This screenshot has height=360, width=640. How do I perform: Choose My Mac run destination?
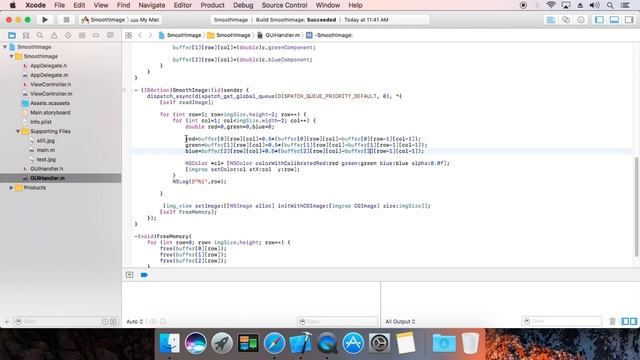coord(145,20)
